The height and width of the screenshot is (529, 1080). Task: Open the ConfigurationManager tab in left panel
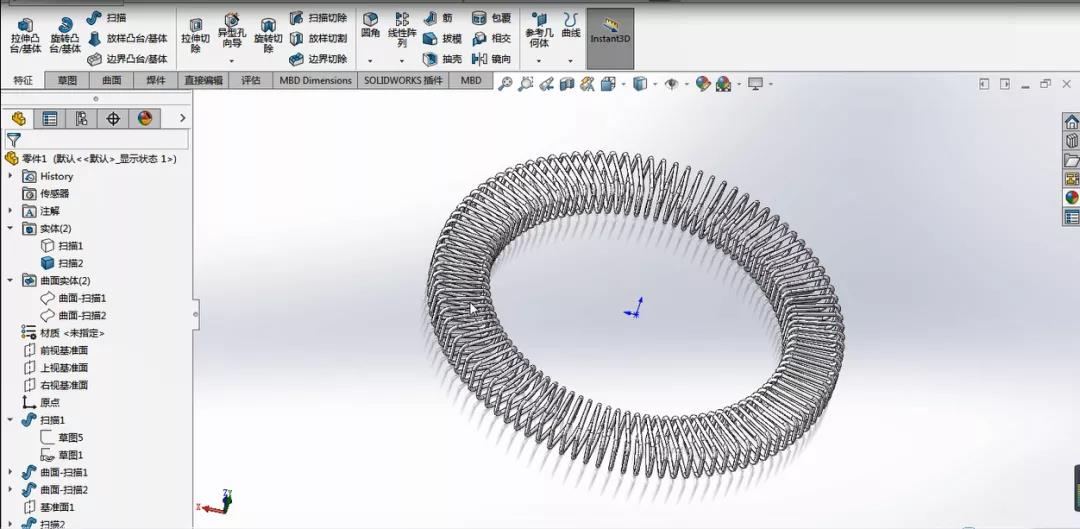(81, 118)
